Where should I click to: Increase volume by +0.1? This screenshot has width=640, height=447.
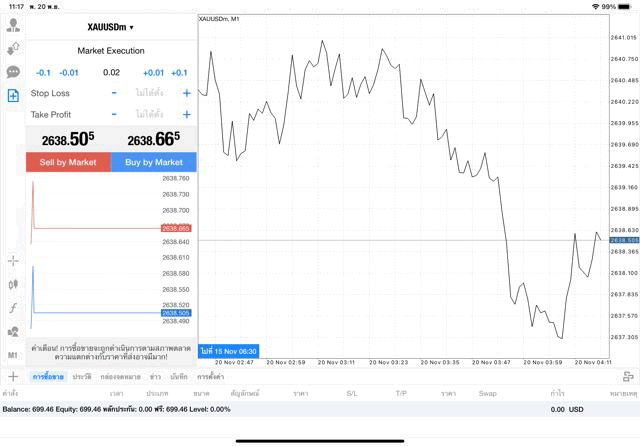[x=179, y=73]
